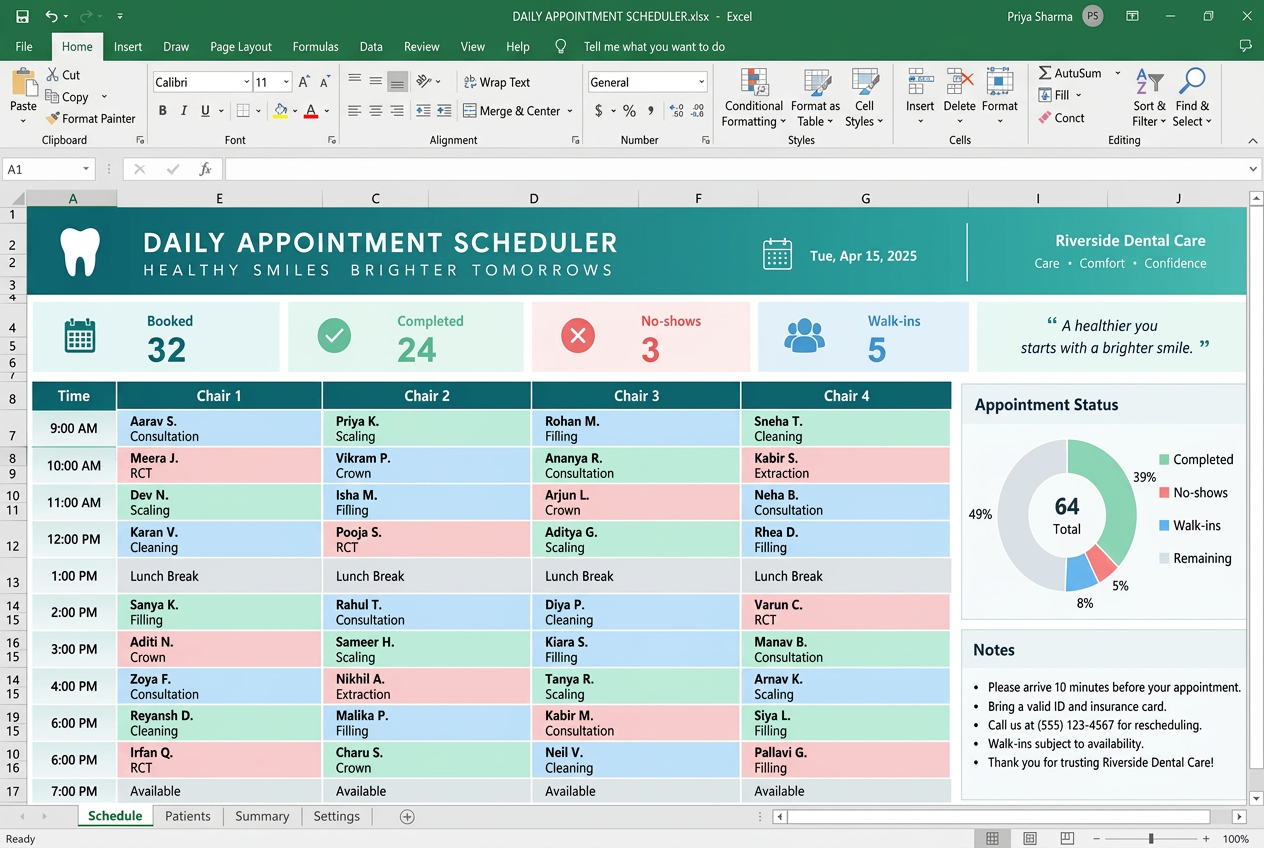This screenshot has height=848, width=1264.
Task: Increase font size with larger A icon
Action: pyautogui.click(x=305, y=82)
